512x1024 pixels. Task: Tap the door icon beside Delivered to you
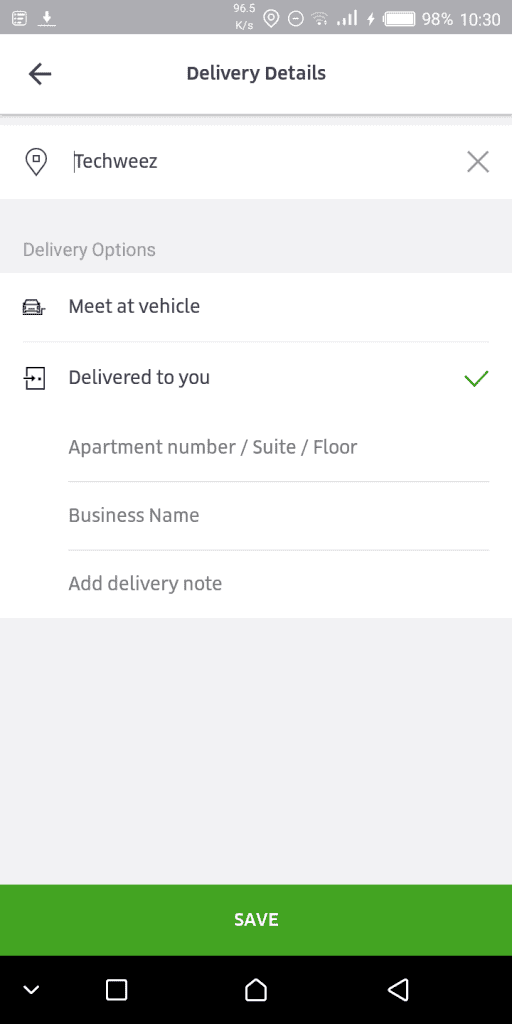tap(34, 377)
